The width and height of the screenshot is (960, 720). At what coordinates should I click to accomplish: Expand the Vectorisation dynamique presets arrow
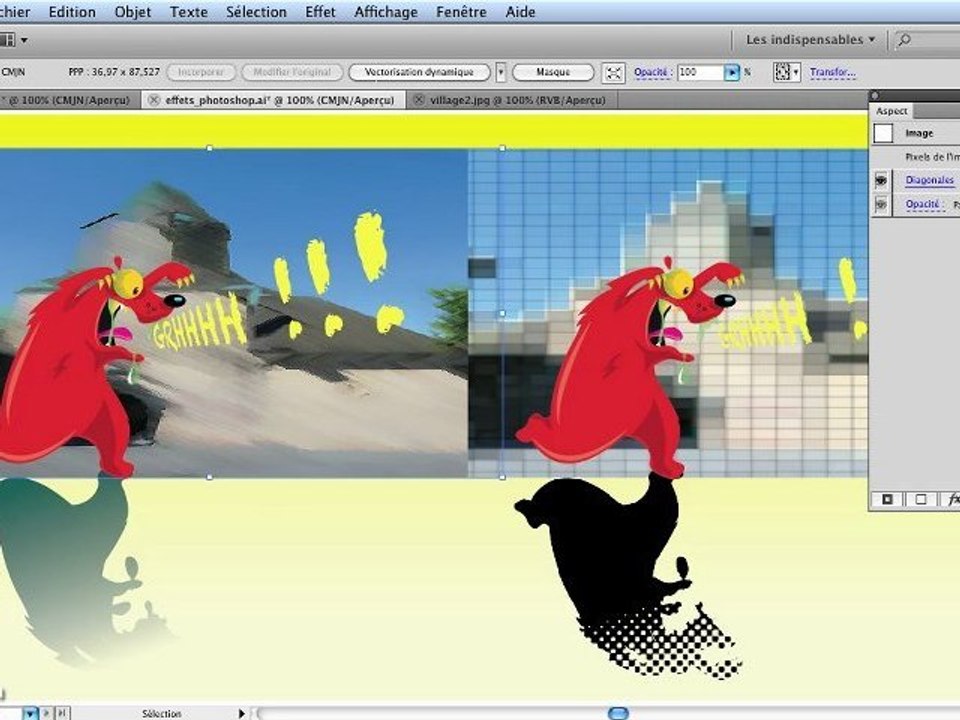point(500,72)
